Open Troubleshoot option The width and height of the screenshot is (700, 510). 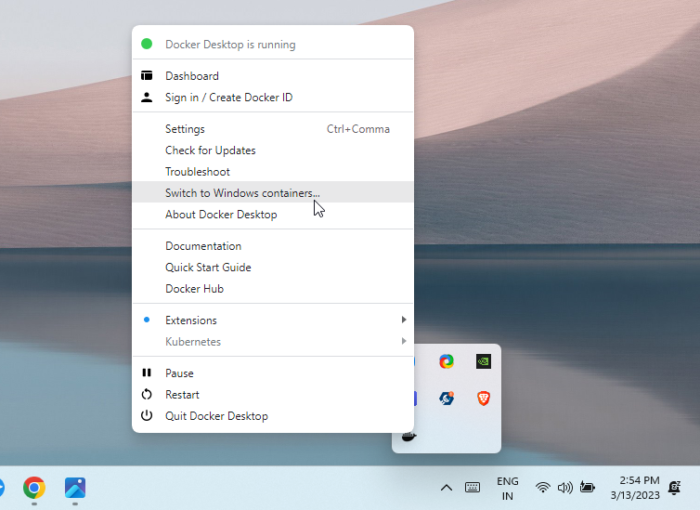[273, 172]
